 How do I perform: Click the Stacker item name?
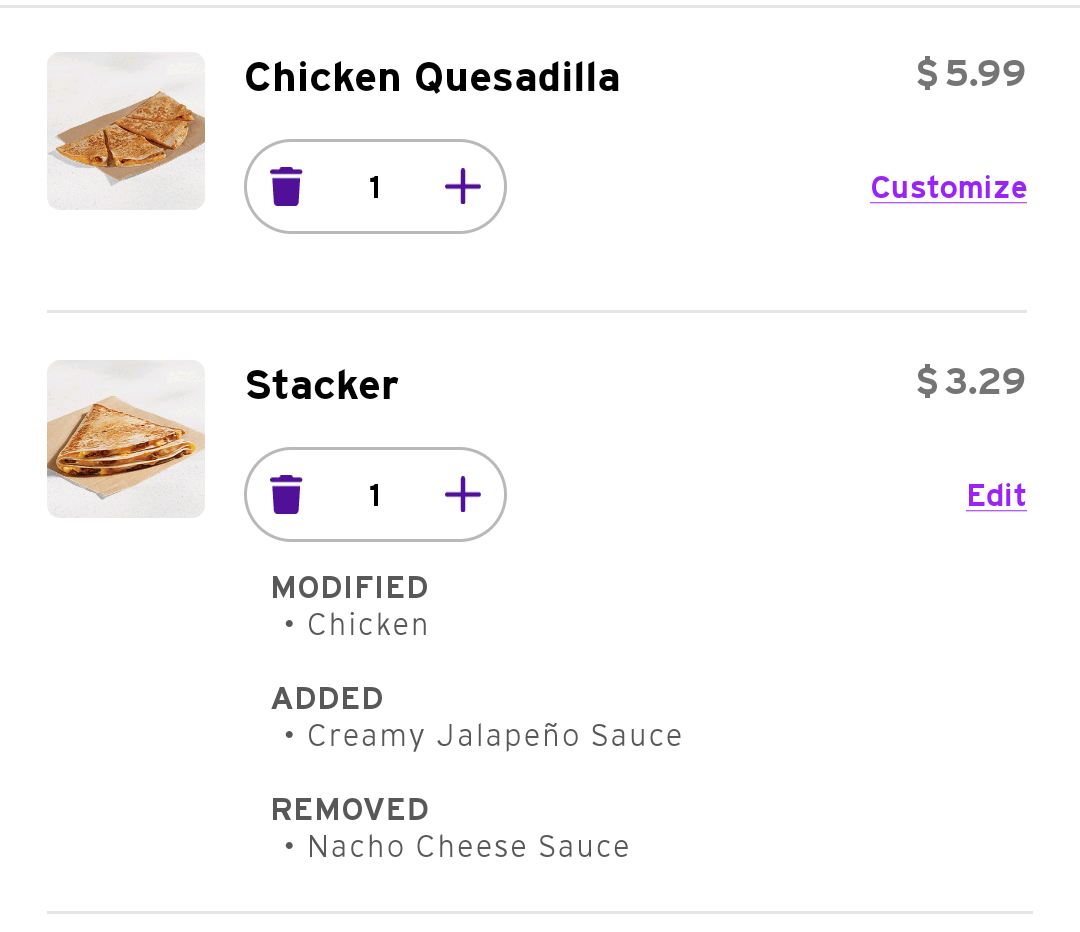tap(322, 386)
